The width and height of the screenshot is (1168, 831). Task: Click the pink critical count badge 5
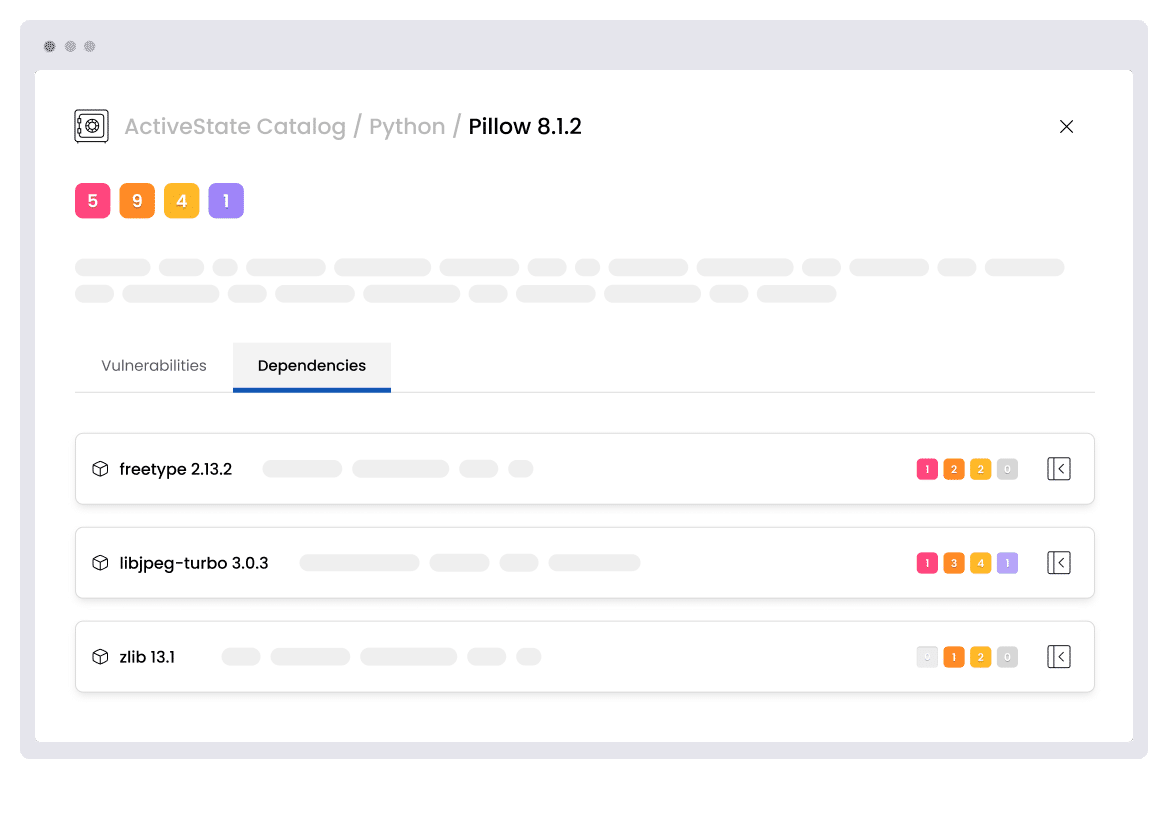92,201
